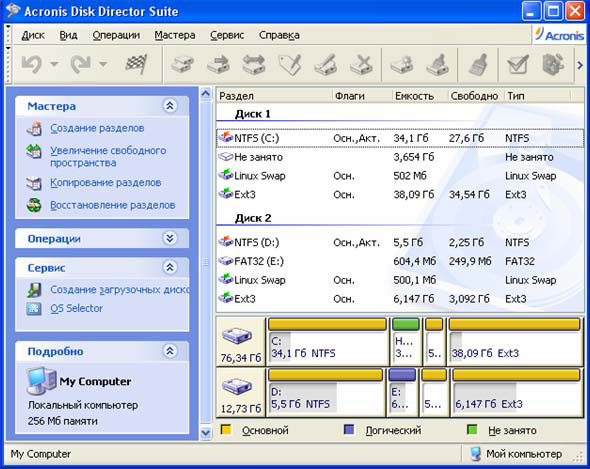Click the large wipe brush toolbar icon
Screen dimensions: 590x469
point(478,64)
